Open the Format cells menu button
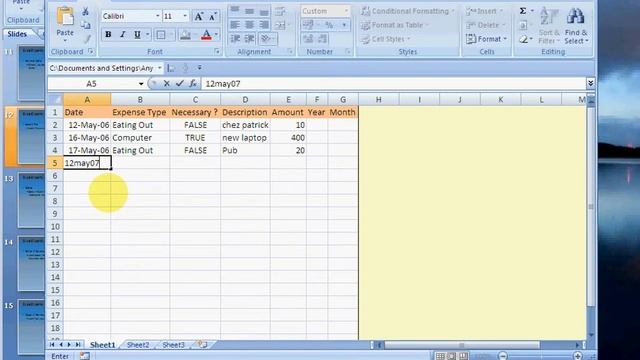The height and width of the screenshot is (360, 640). 487,39
